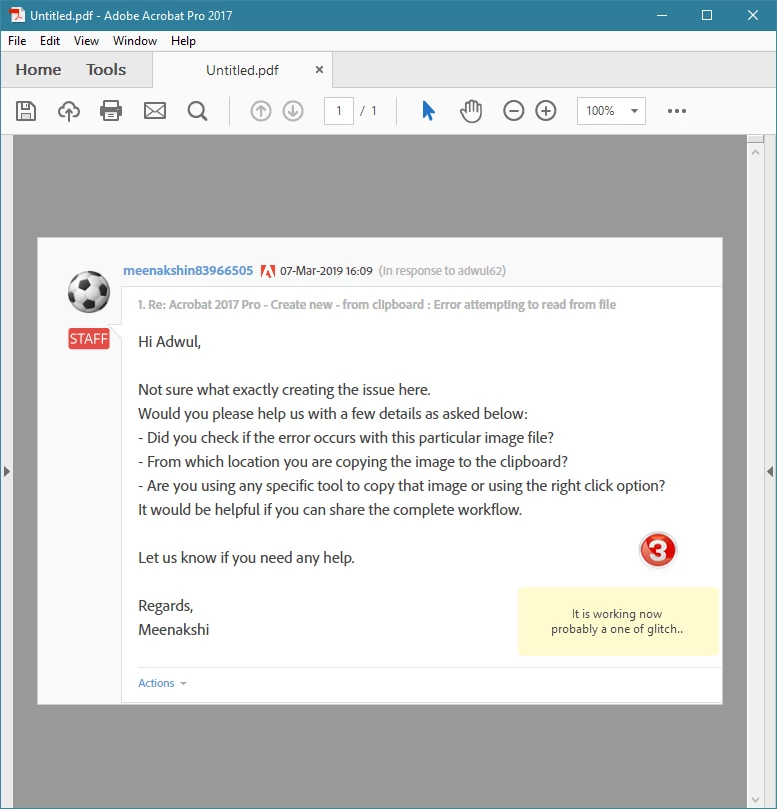Print the document with the printer icon
The width and height of the screenshot is (777, 809).
click(x=111, y=111)
